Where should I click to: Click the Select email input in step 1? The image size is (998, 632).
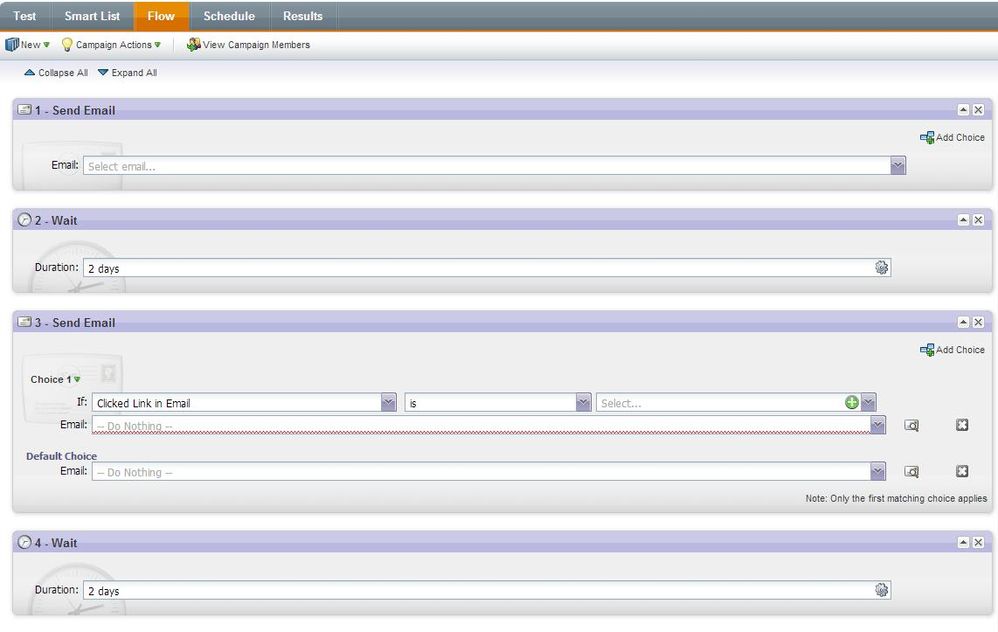[x=487, y=166]
